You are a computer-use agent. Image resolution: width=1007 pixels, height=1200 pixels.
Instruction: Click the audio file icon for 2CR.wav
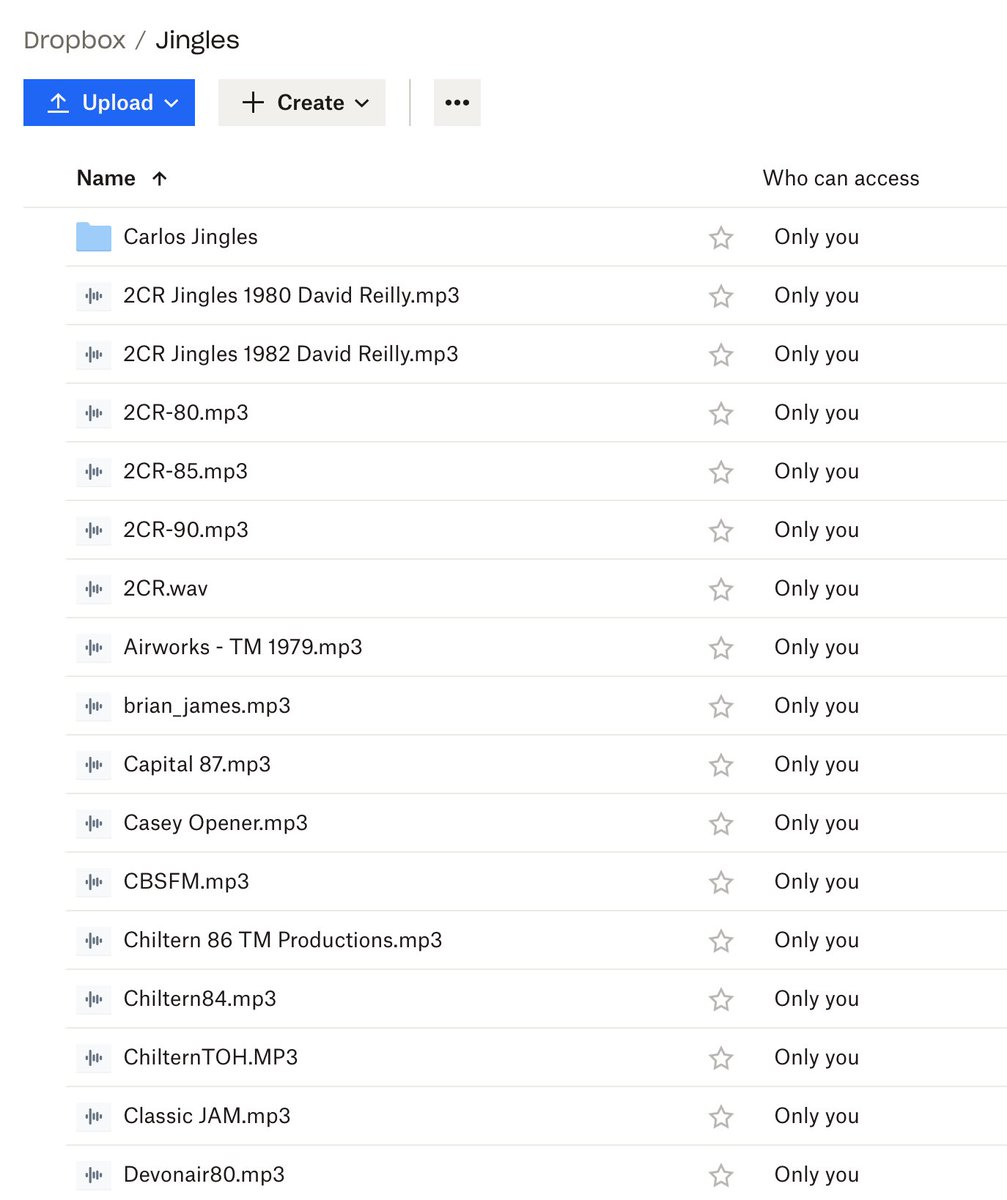tap(94, 589)
